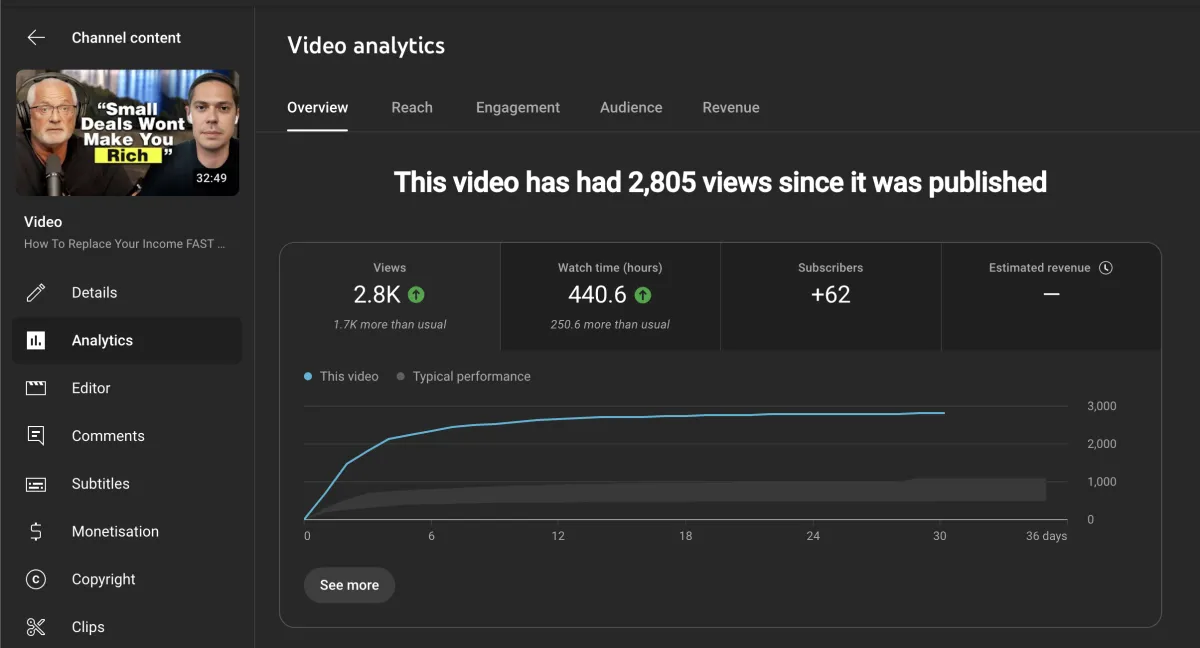
Task: Click the 'This video' blue legend dot
Action: click(308, 377)
